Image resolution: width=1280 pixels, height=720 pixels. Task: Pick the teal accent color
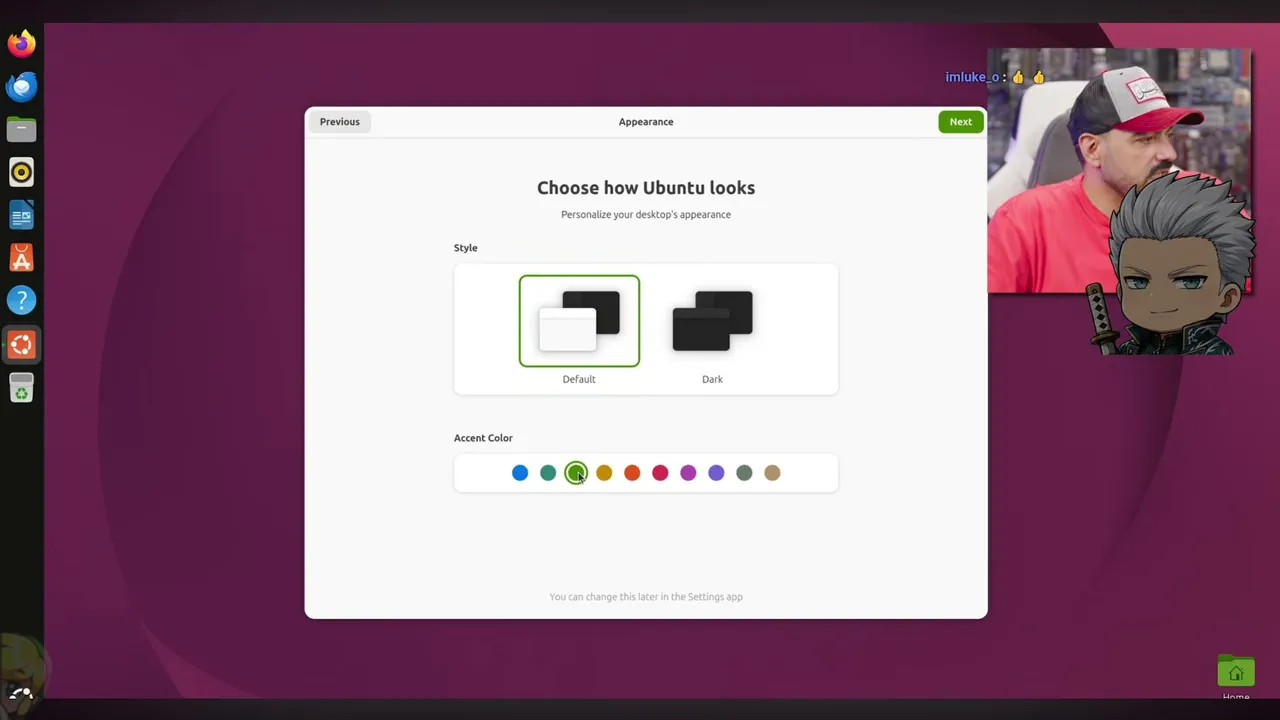(548, 473)
